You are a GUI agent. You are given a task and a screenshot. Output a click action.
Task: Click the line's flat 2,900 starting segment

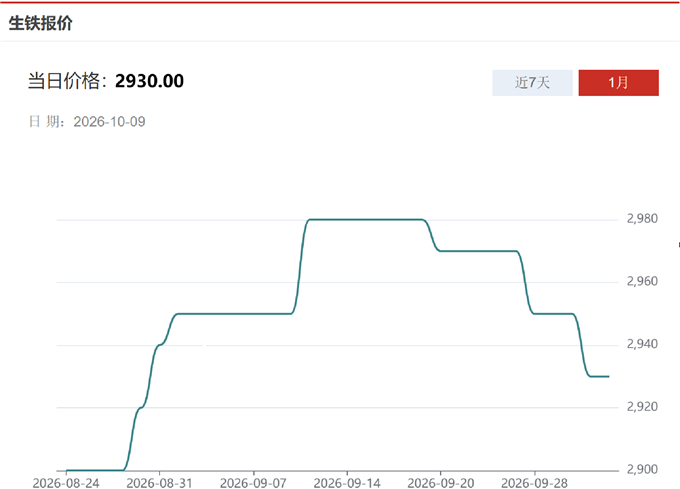coord(95,470)
